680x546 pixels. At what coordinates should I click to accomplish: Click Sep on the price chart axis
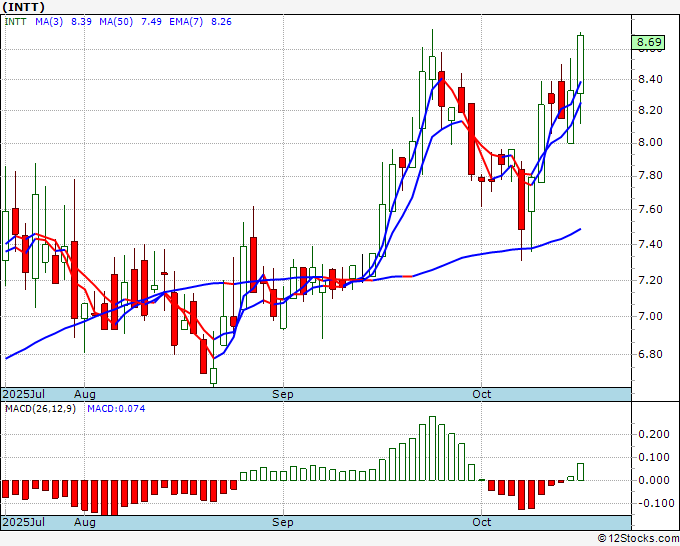coord(282,394)
